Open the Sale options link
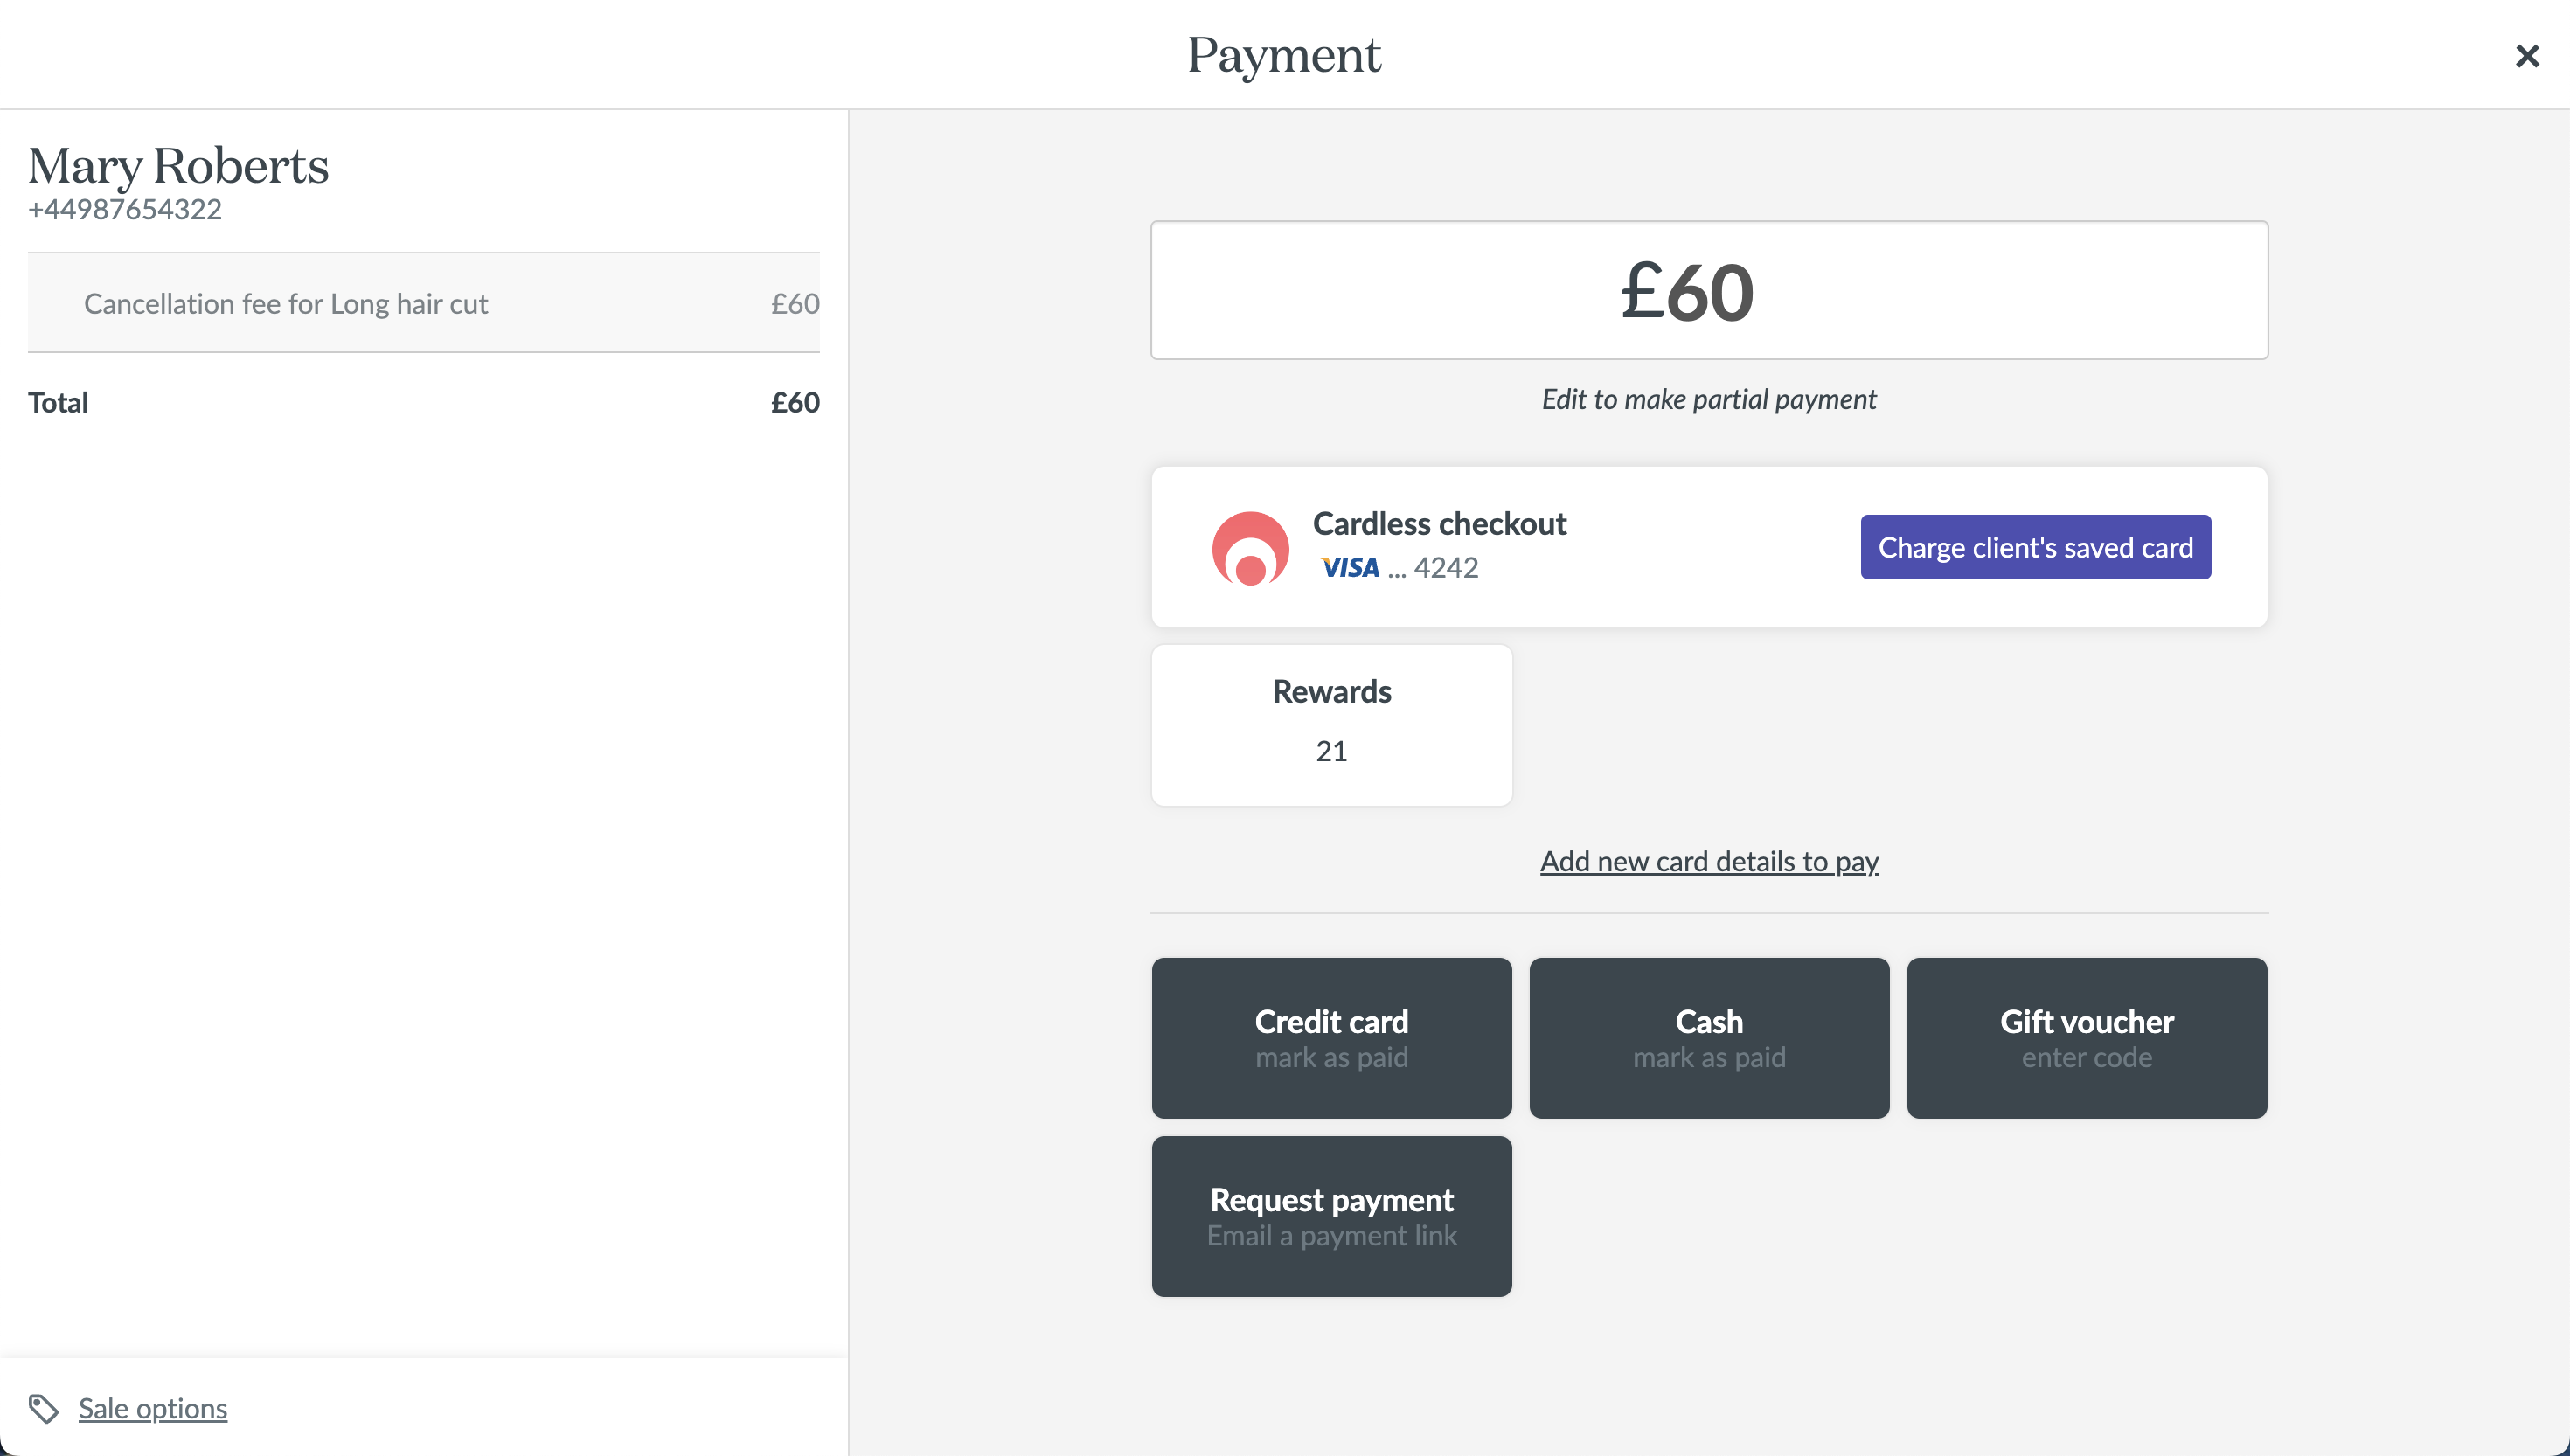The image size is (2570, 1456). click(x=153, y=1408)
